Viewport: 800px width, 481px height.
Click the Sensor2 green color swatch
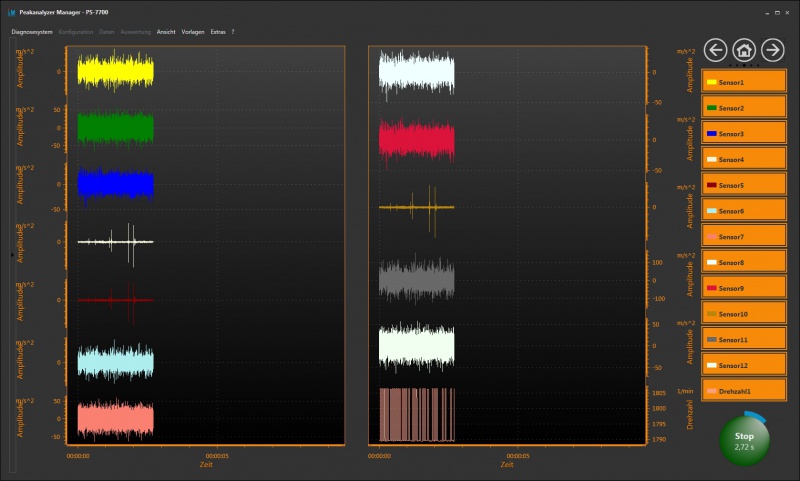click(x=711, y=108)
